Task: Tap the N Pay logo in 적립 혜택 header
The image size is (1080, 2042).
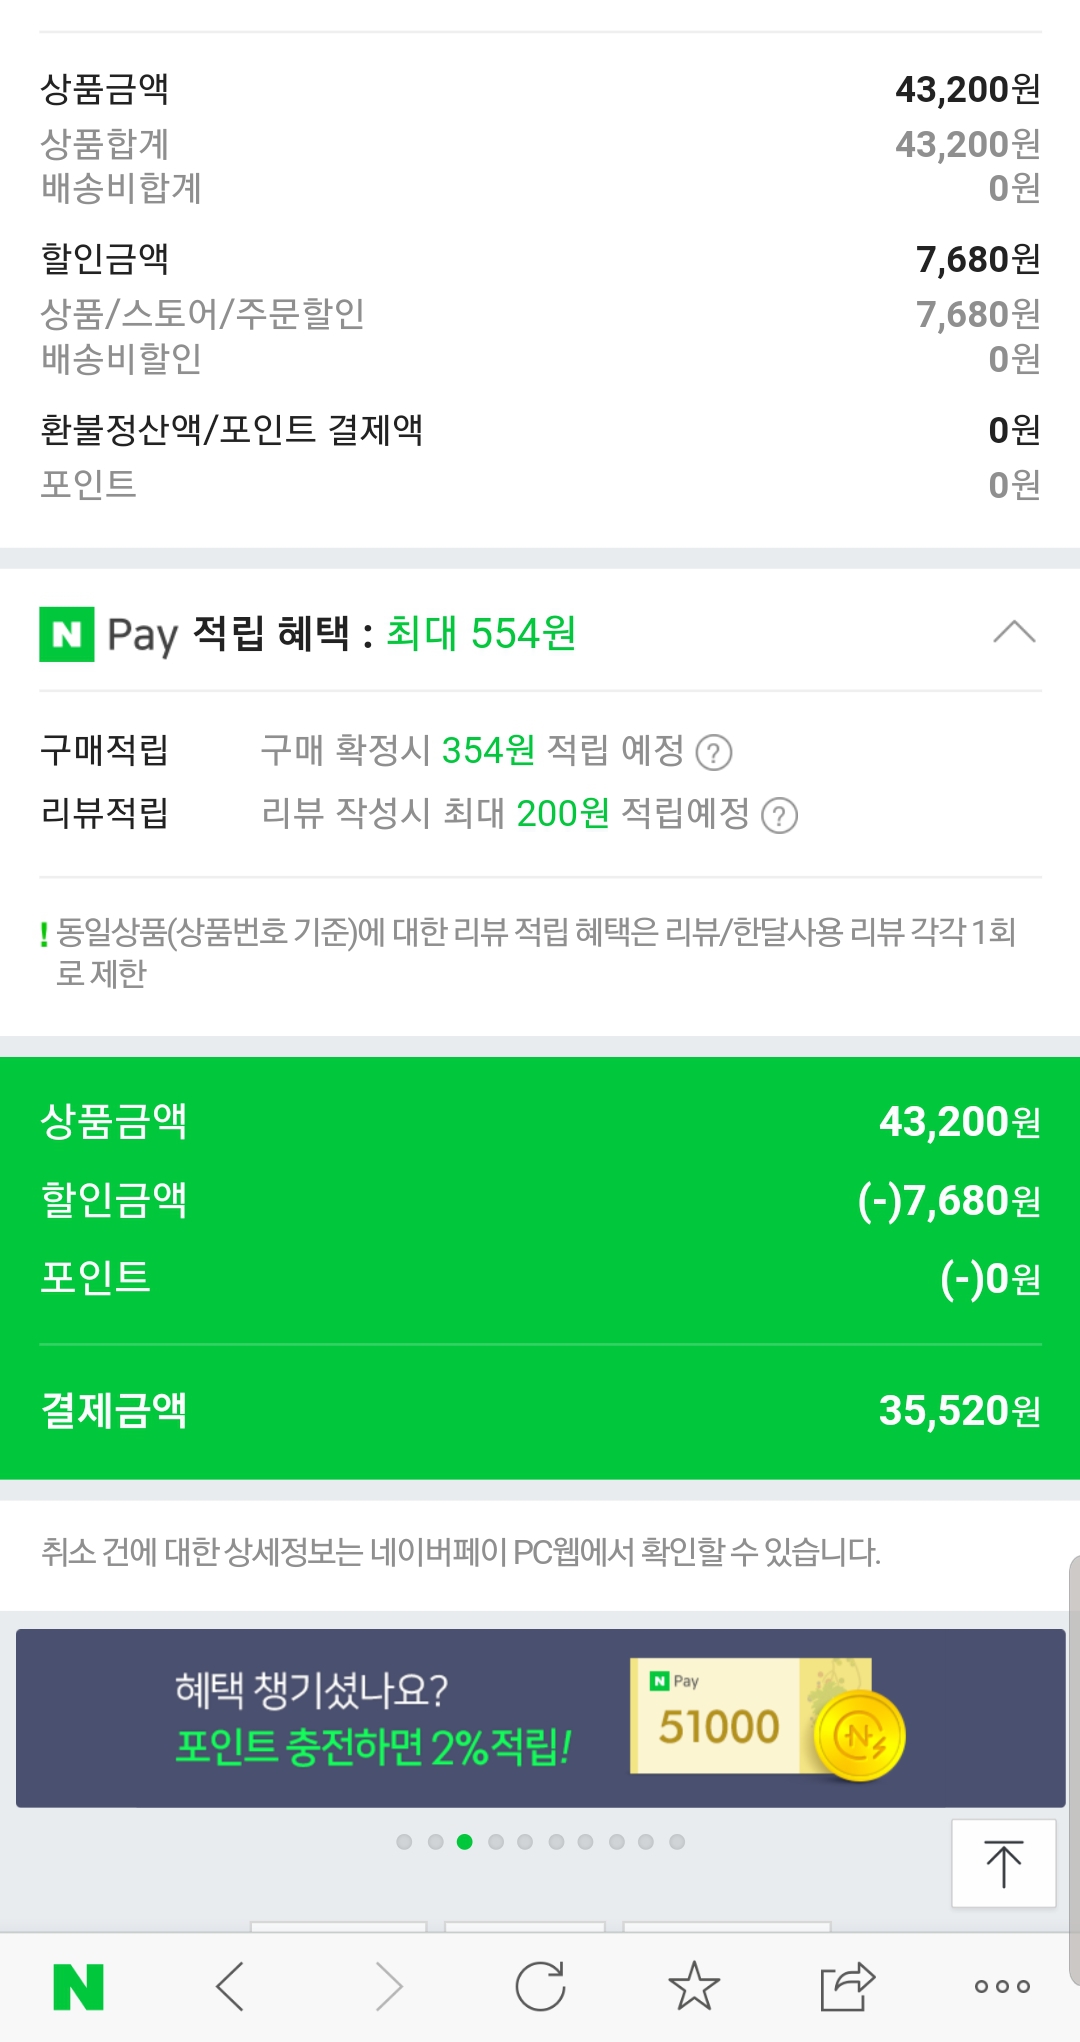Action: (67, 634)
